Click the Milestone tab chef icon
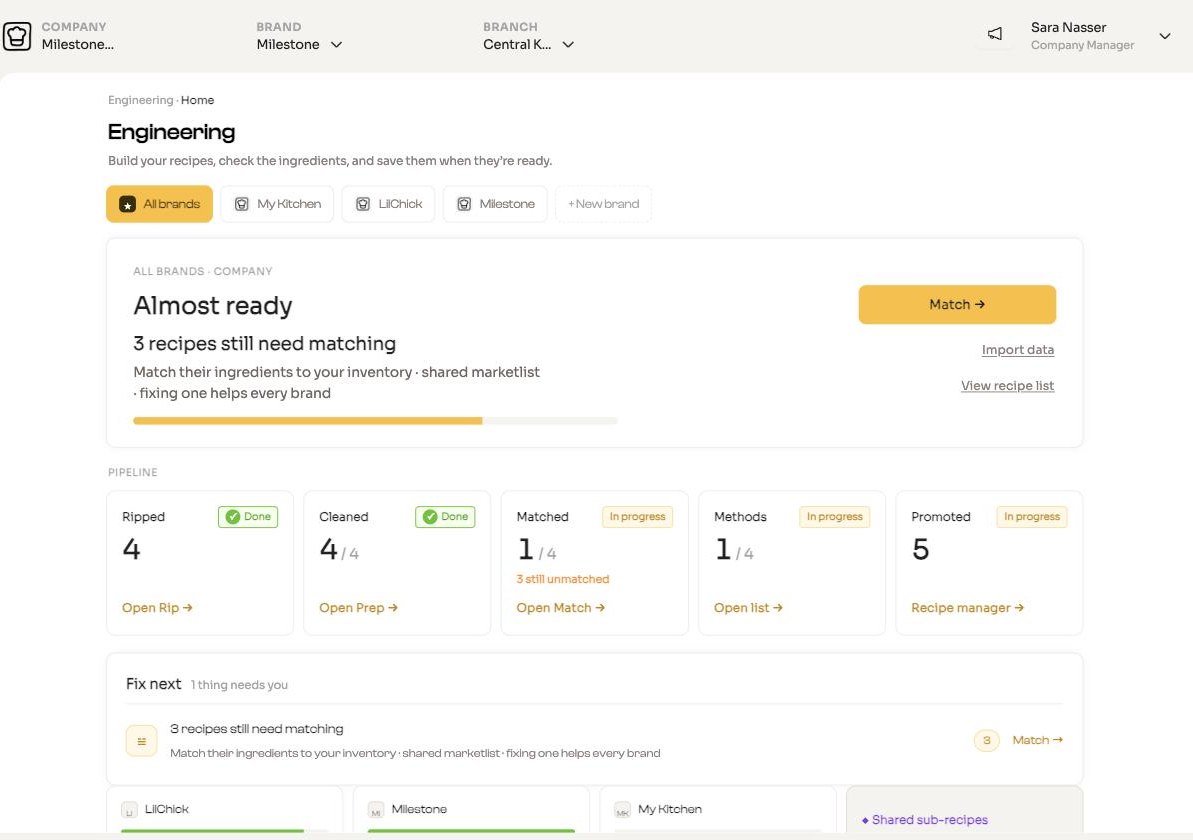The height and width of the screenshot is (840, 1193). tap(463, 204)
